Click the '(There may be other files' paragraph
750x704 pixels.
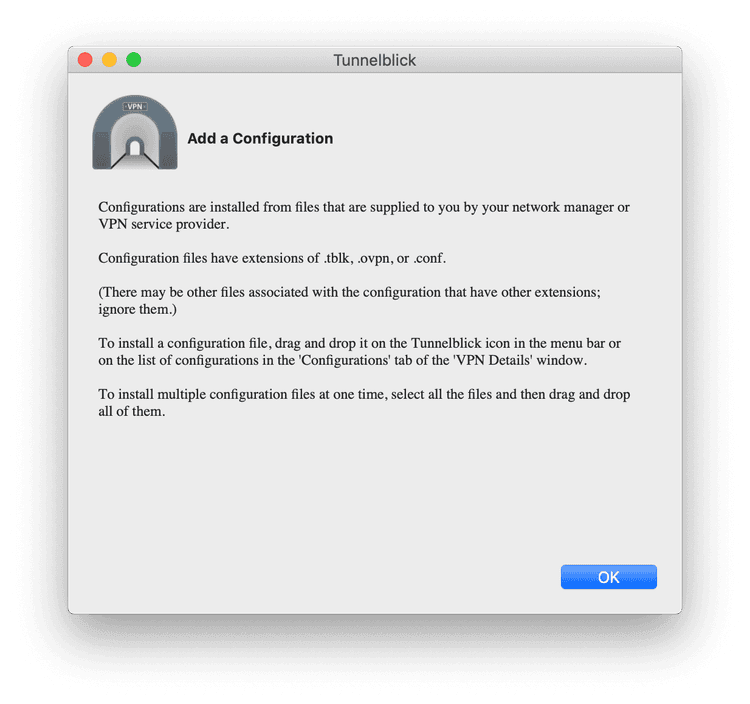click(350, 300)
